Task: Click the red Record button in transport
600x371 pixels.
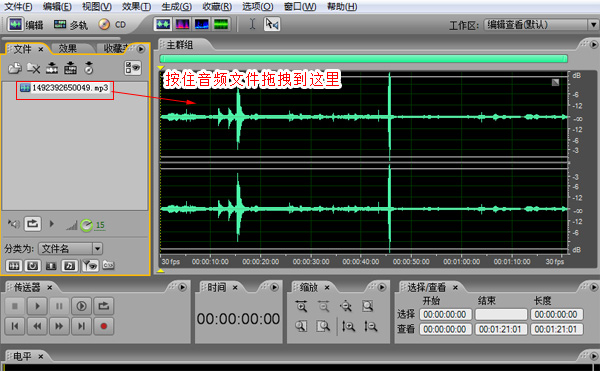Action: (103, 326)
